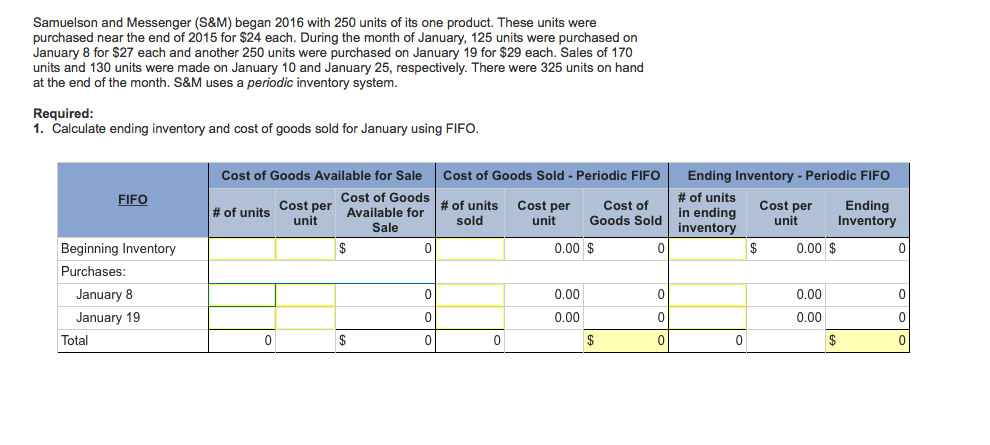Screen dimensions: 990x445
Task: Focus January 19 units sold input
Action: [x=471, y=318]
